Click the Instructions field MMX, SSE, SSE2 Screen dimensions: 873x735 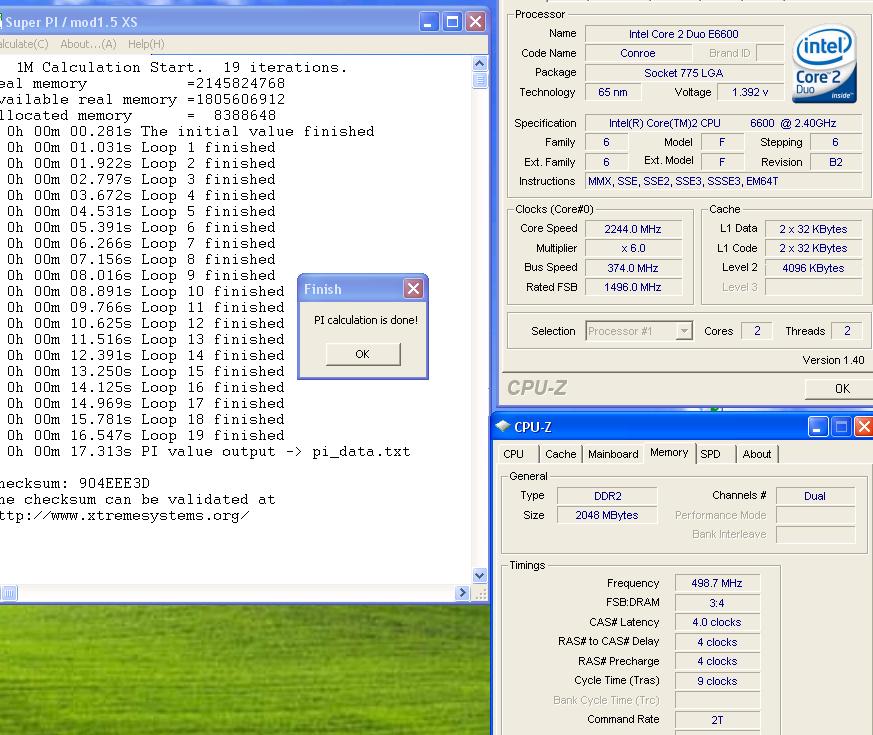pyautogui.click(x=724, y=181)
